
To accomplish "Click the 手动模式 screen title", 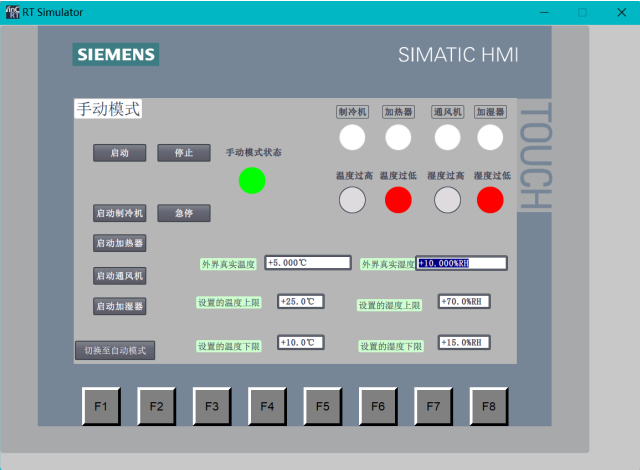I will [108, 109].
